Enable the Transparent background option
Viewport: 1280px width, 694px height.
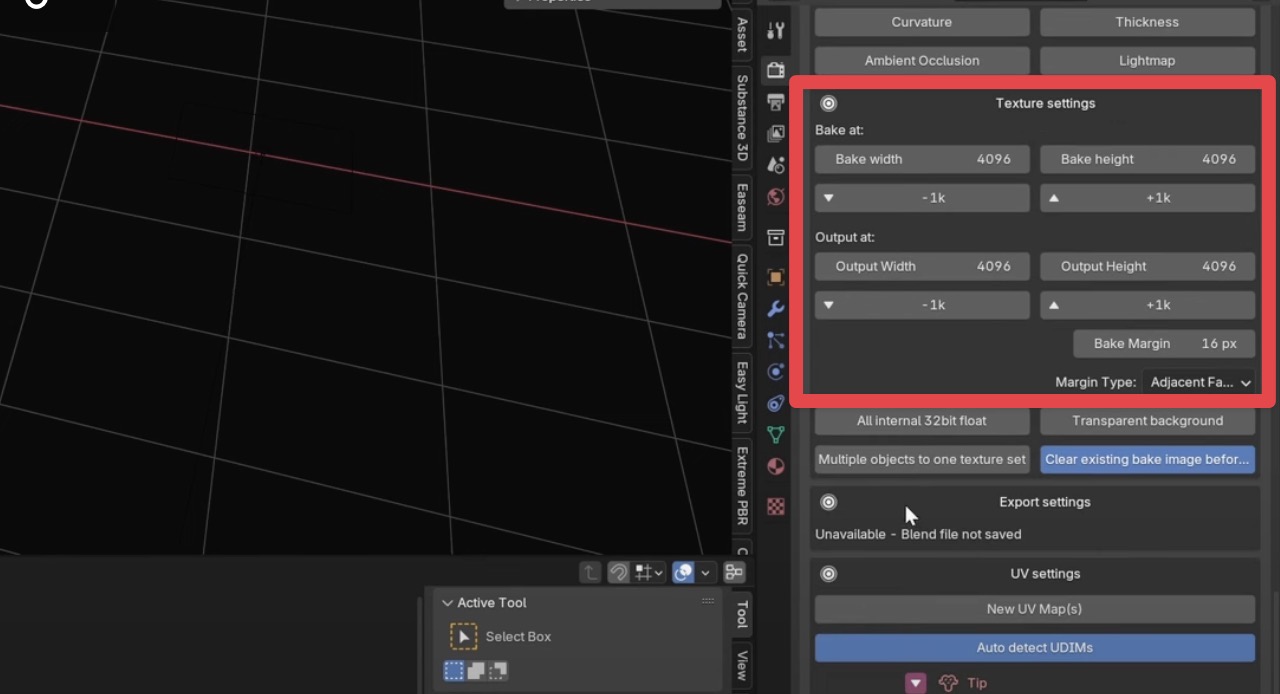click(1147, 420)
